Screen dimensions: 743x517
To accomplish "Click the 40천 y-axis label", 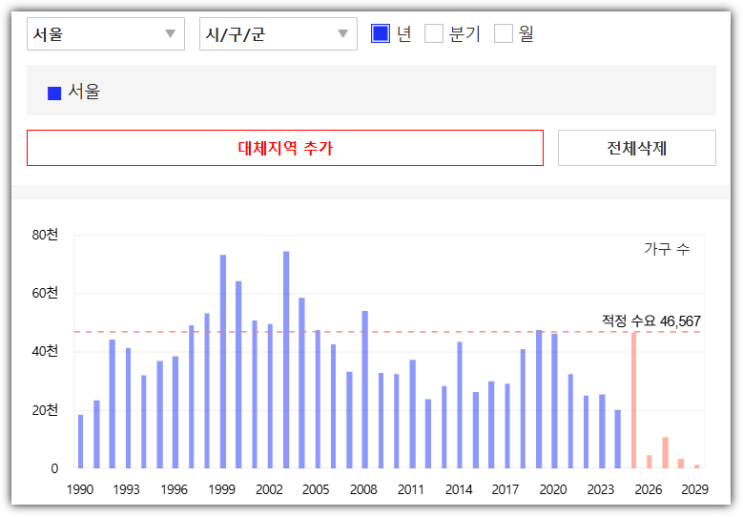I will [x=45, y=351].
